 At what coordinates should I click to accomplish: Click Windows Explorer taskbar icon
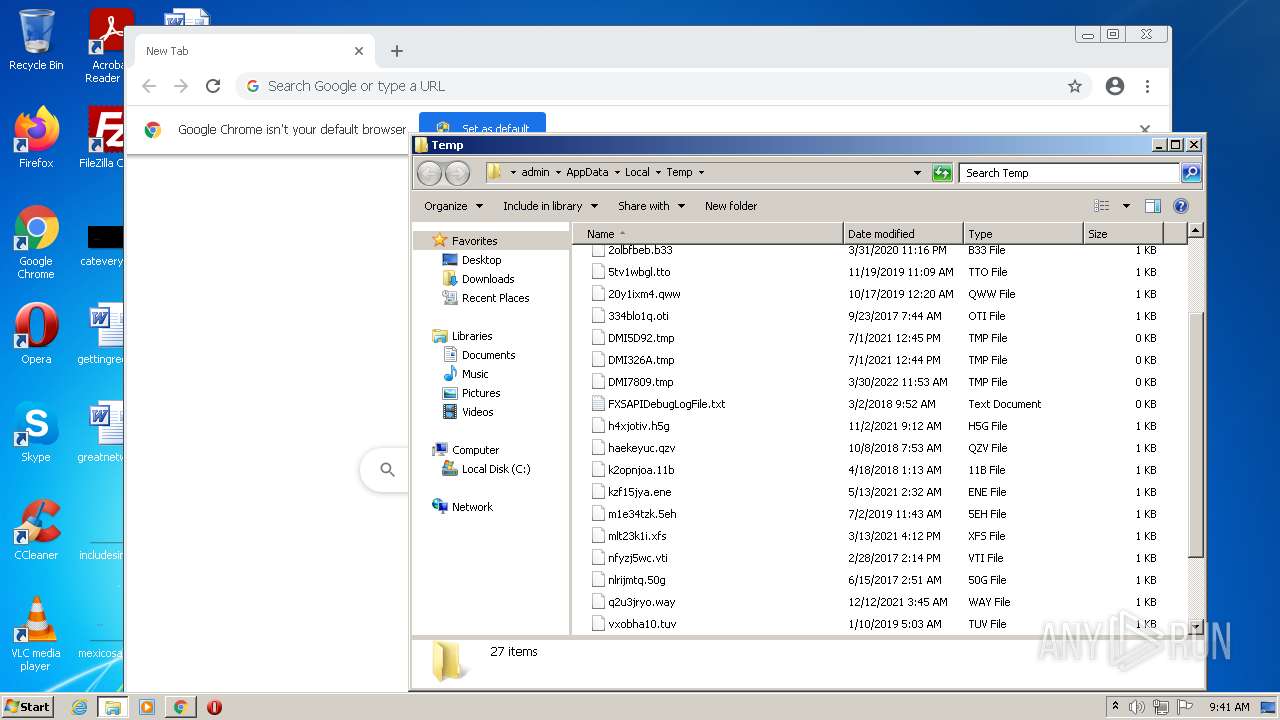coord(112,707)
